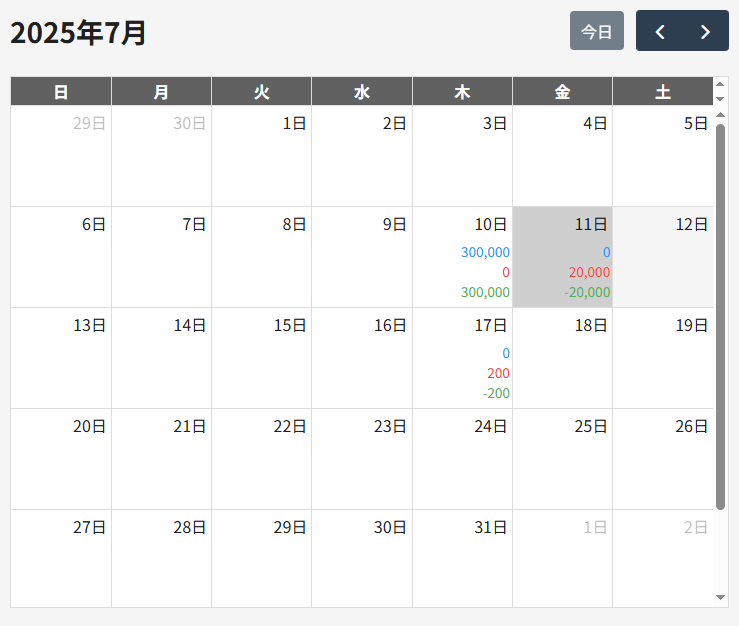Click scroll up arrow of calendar body

720,115
